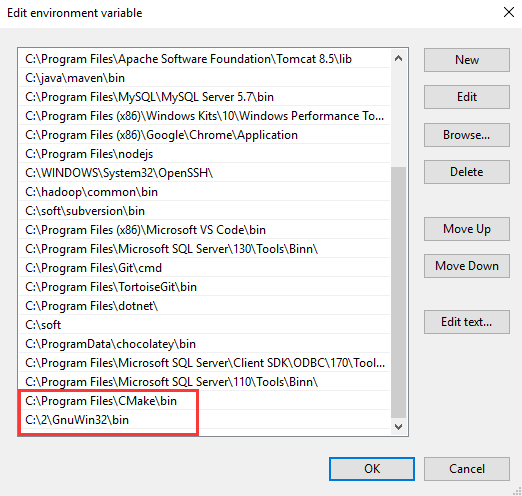Open the Browse... folder picker

pos(467,135)
